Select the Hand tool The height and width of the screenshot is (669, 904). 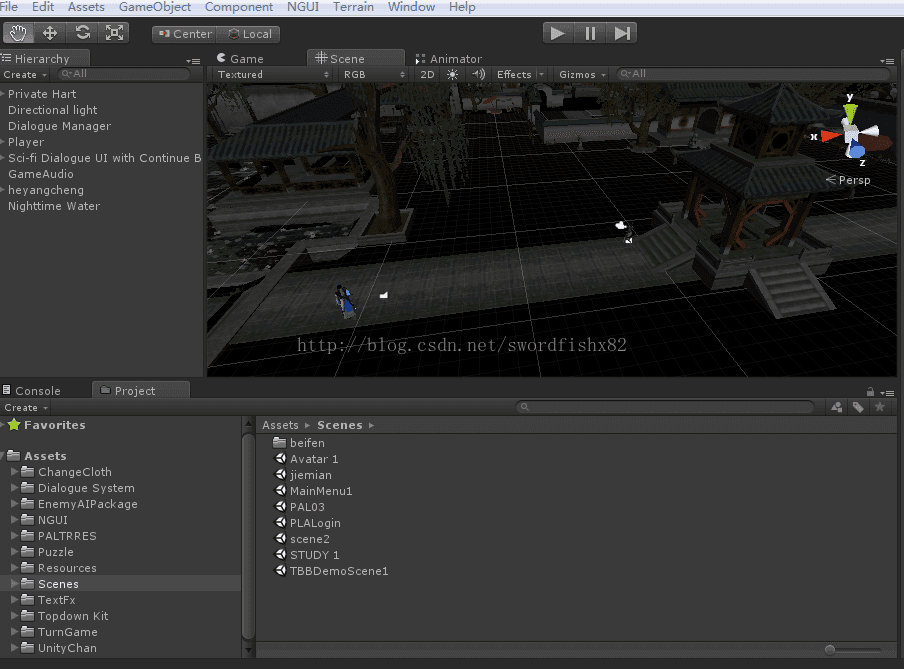point(18,33)
